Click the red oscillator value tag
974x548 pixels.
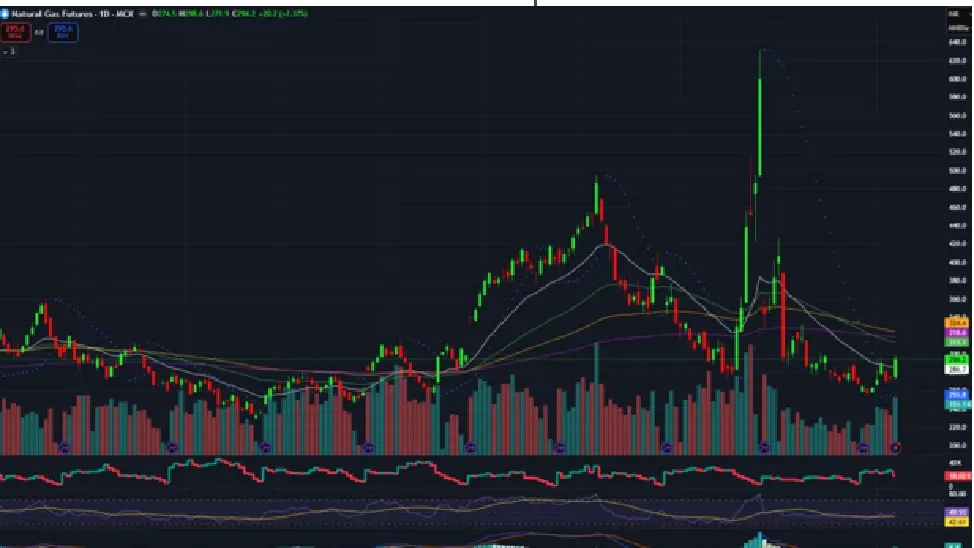click(x=958, y=477)
